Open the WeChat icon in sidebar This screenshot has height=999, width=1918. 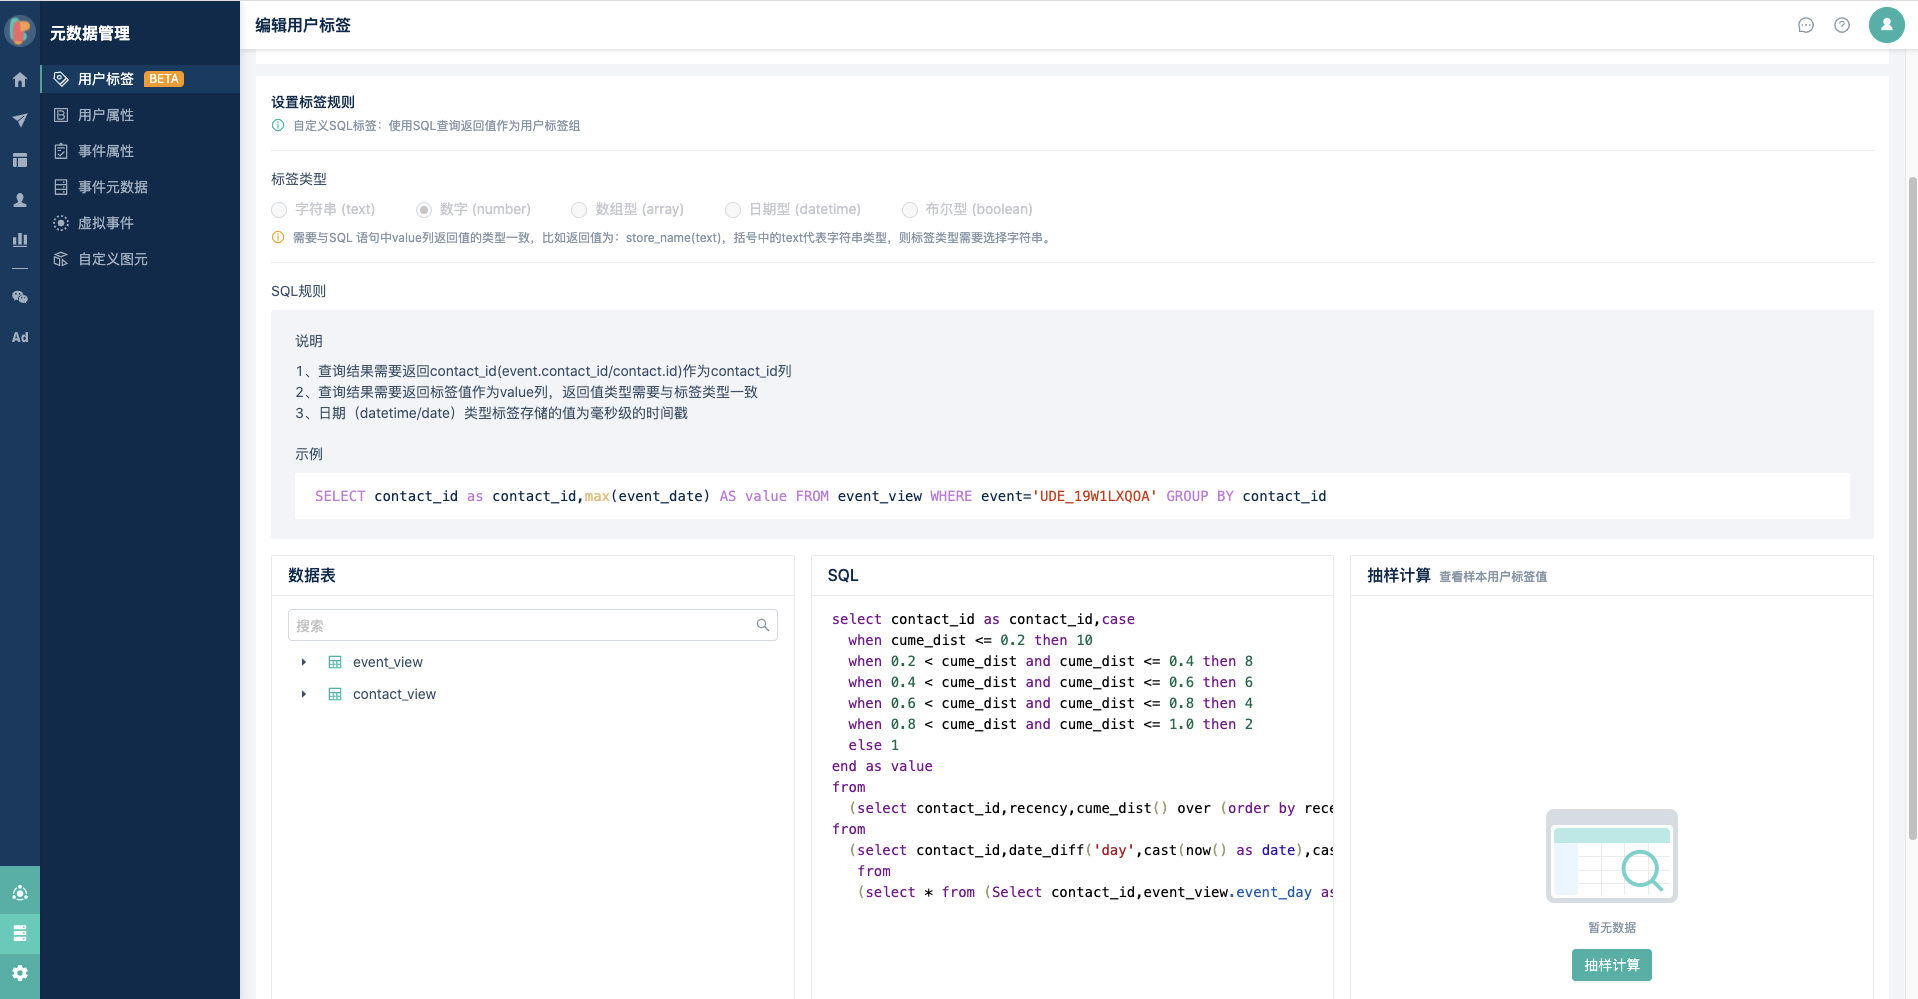pyautogui.click(x=20, y=297)
